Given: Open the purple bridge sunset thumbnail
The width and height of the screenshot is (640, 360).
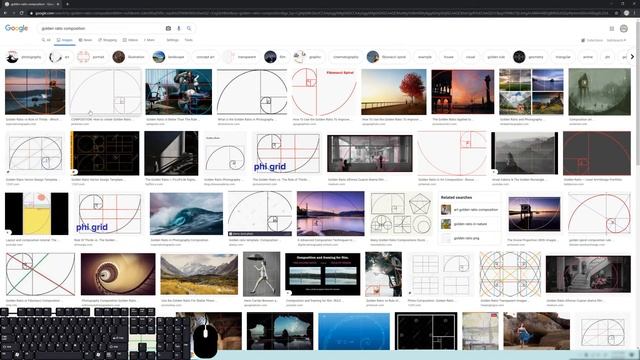Looking at the screenshot, I should [331, 213].
